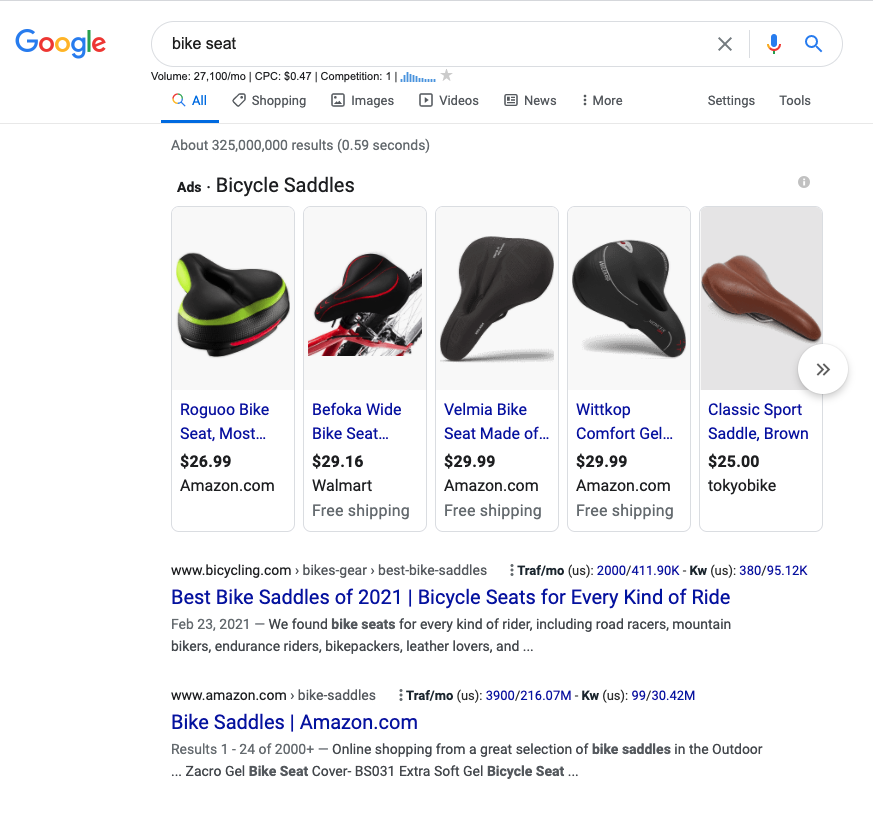Click the Walmart seller name

tap(342, 486)
